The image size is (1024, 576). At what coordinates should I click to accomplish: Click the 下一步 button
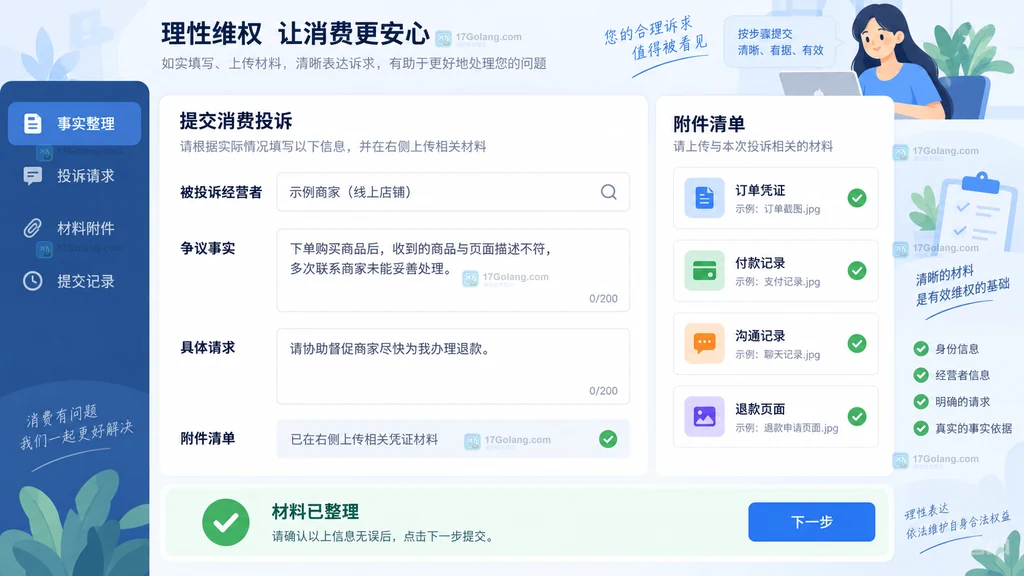(x=812, y=522)
